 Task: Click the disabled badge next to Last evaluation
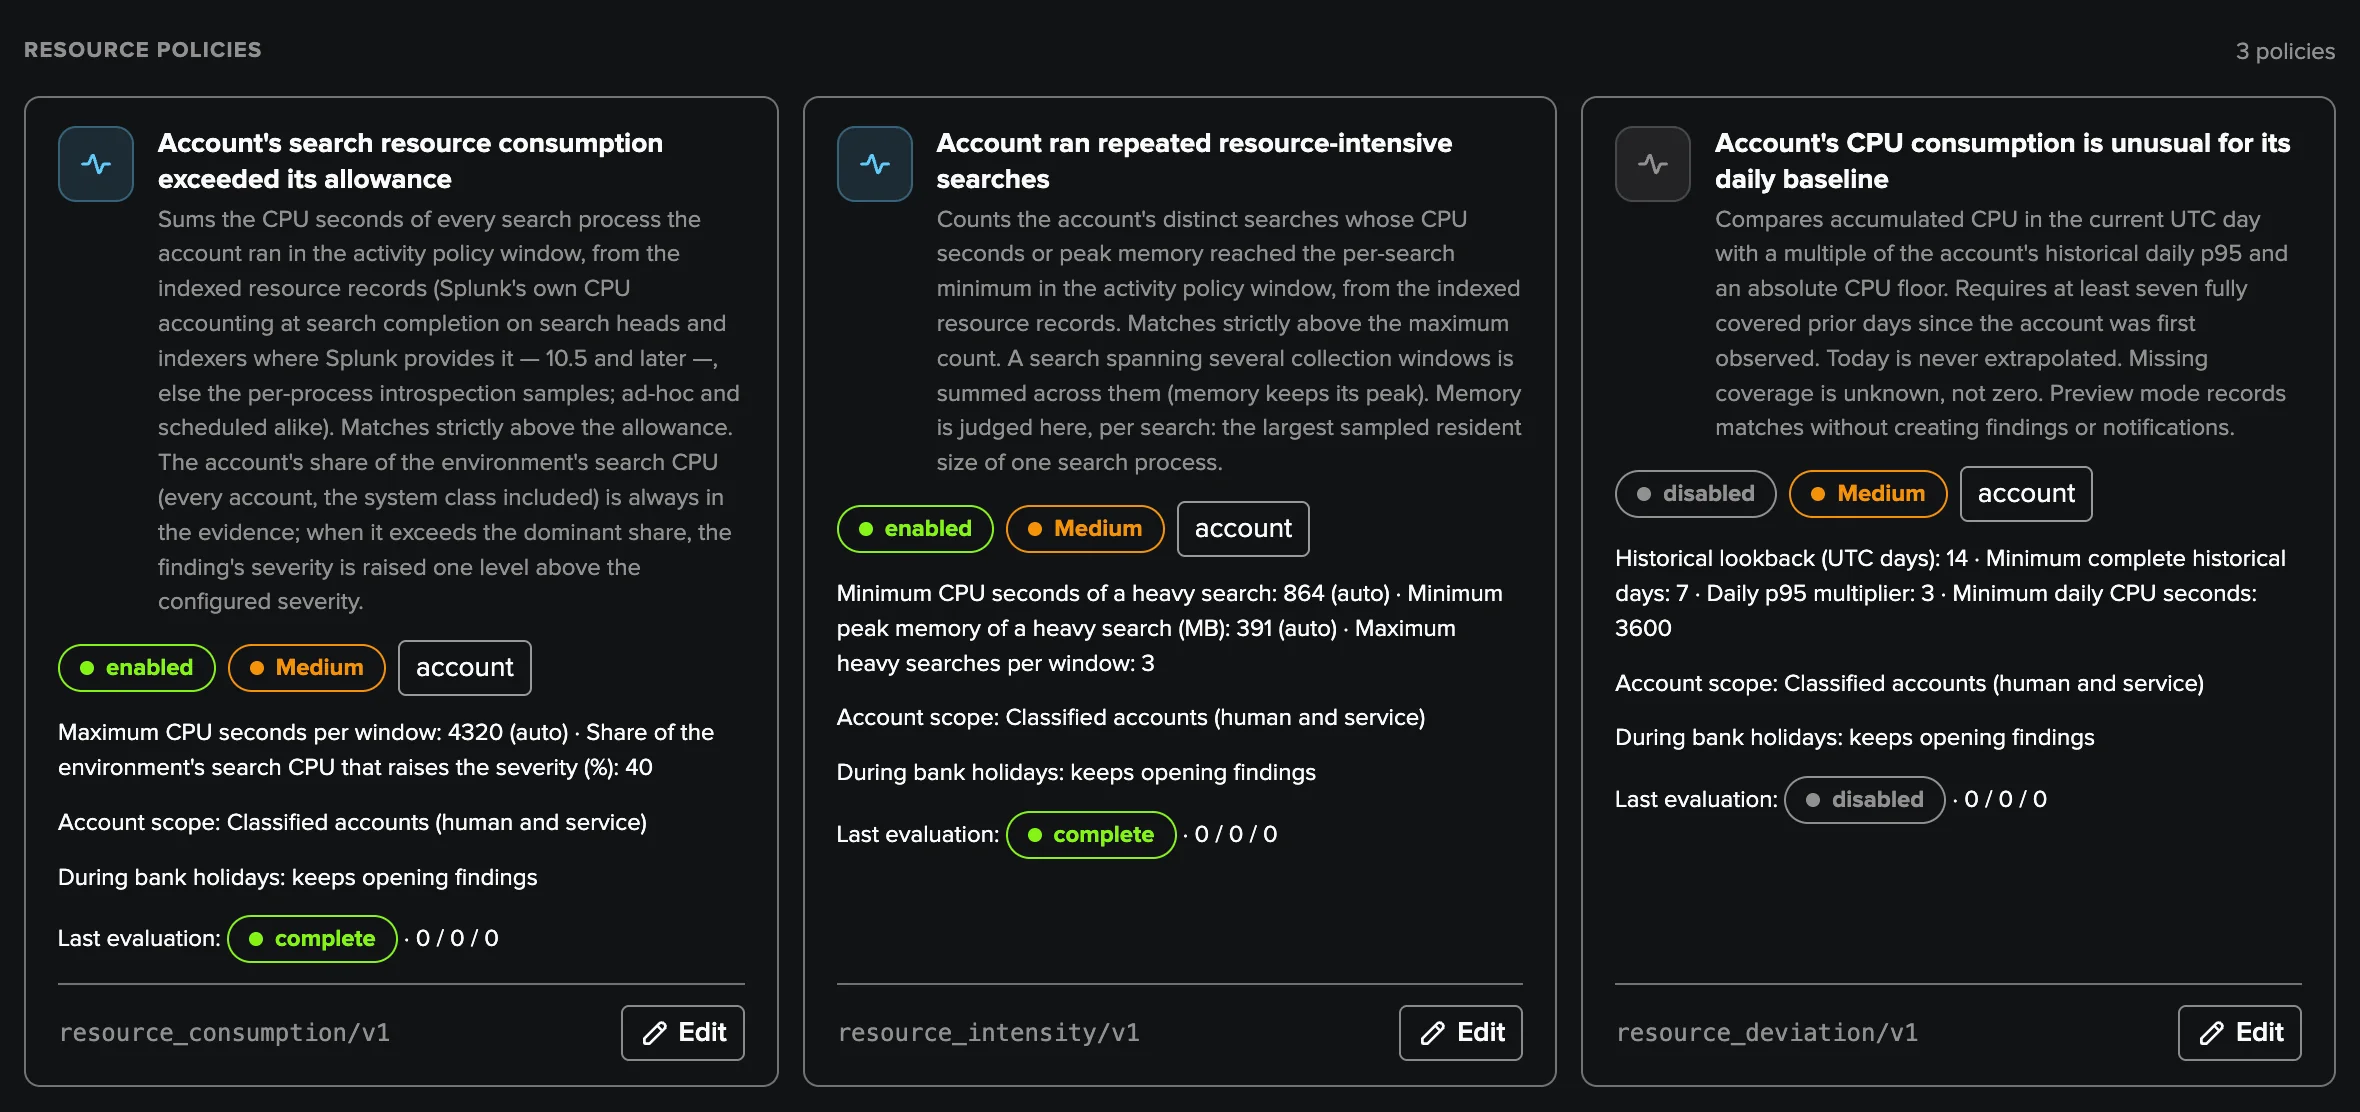click(1865, 800)
